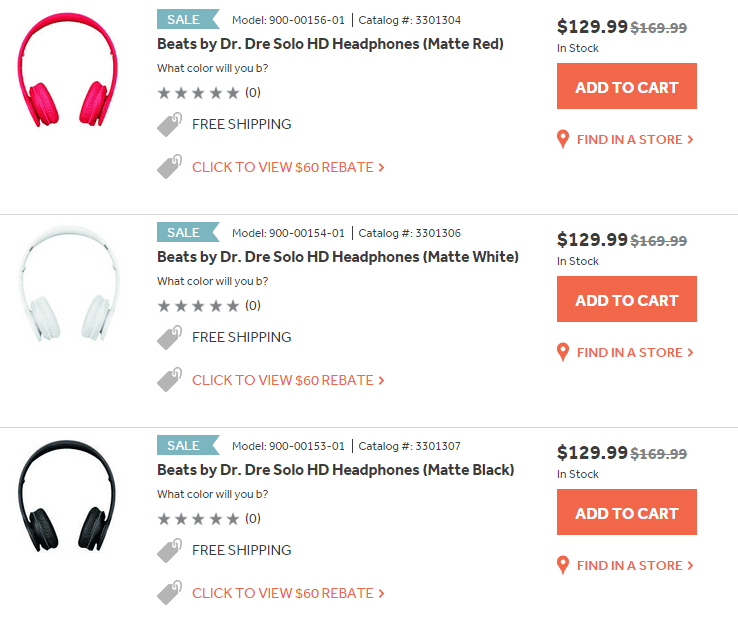
Task: Click the rebate tag icon for Matte Red
Action: tap(169, 167)
